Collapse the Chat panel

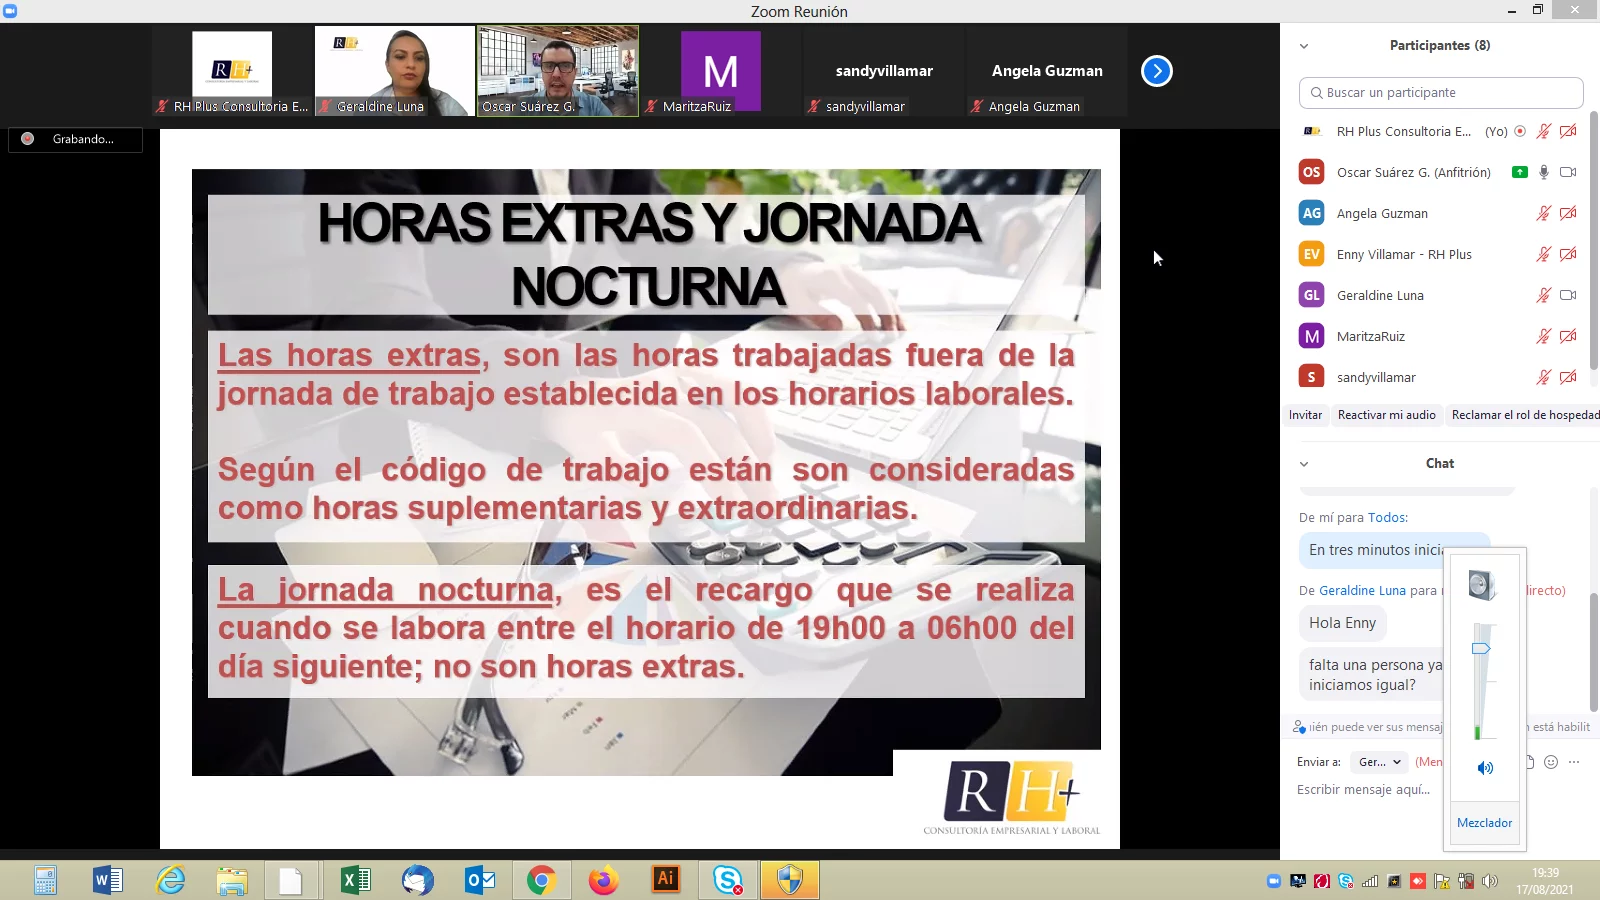click(x=1304, y=464)
